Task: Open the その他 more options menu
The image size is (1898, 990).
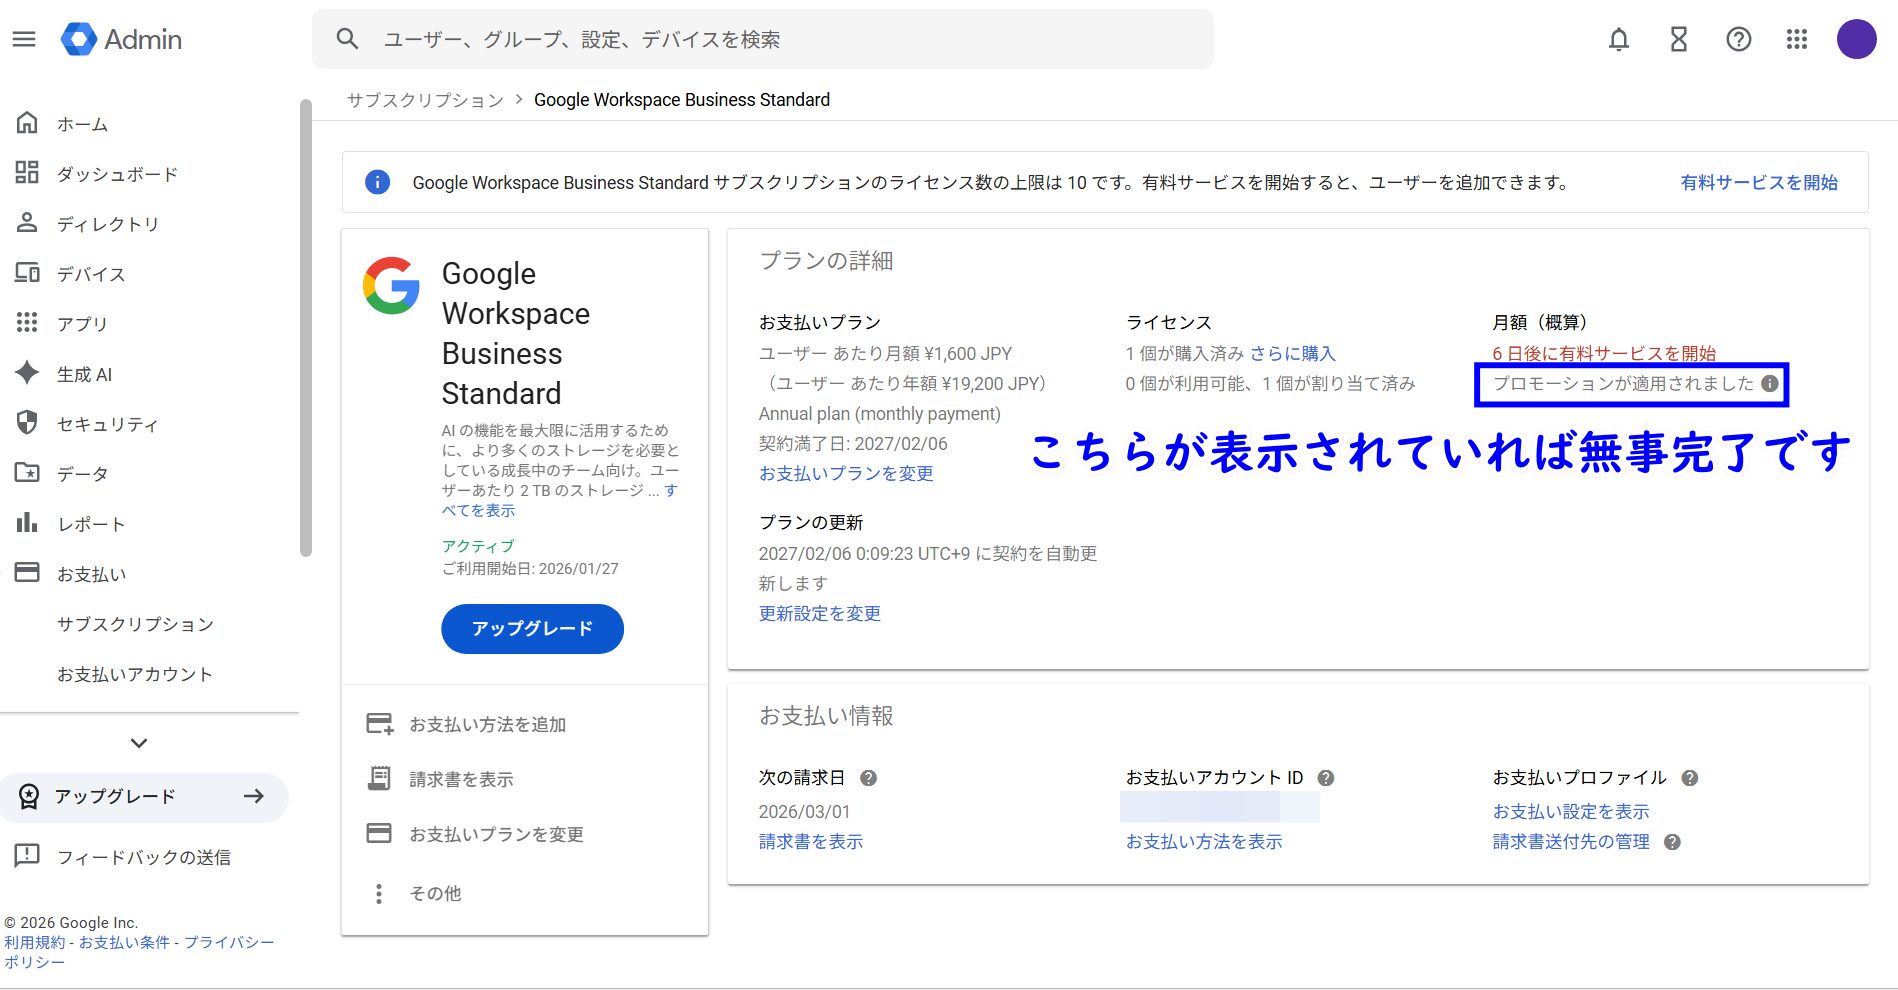Action: click(x=379, y=893)
